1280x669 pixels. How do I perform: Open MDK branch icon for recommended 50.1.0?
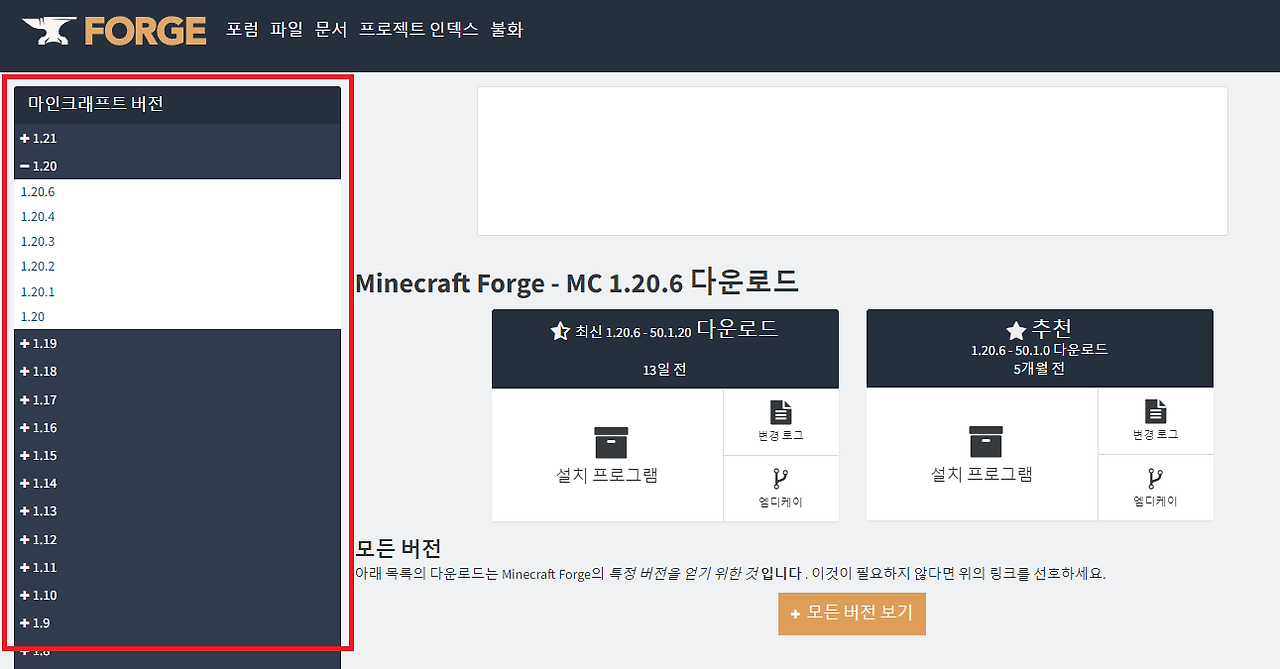coord(1155,477)
